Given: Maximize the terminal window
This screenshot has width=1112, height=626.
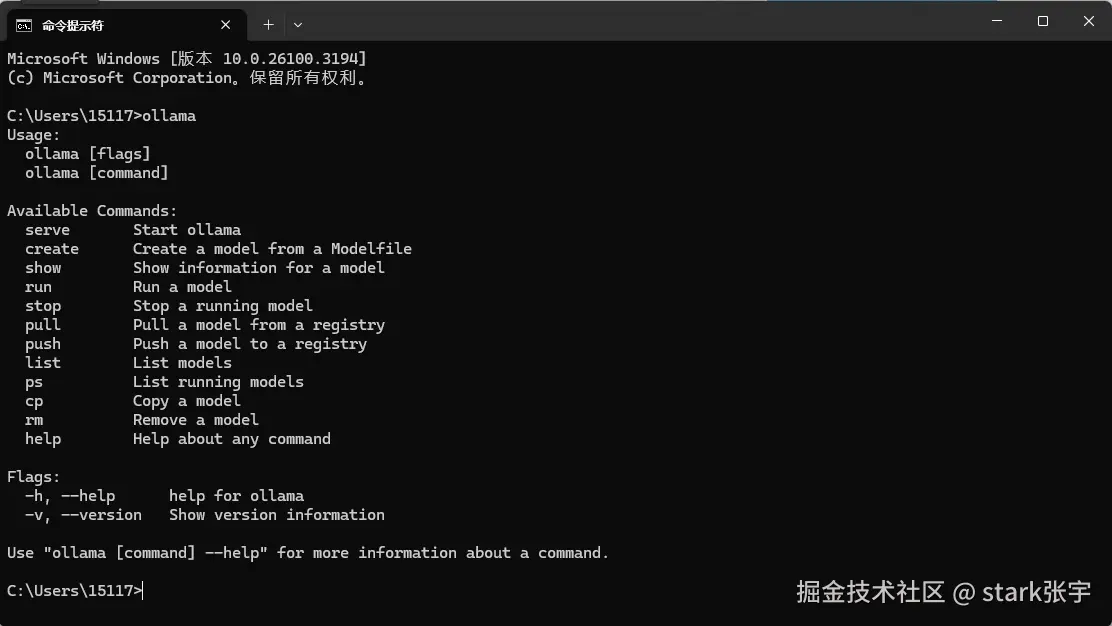Looking at the screenshot, I should point(1042,21).
